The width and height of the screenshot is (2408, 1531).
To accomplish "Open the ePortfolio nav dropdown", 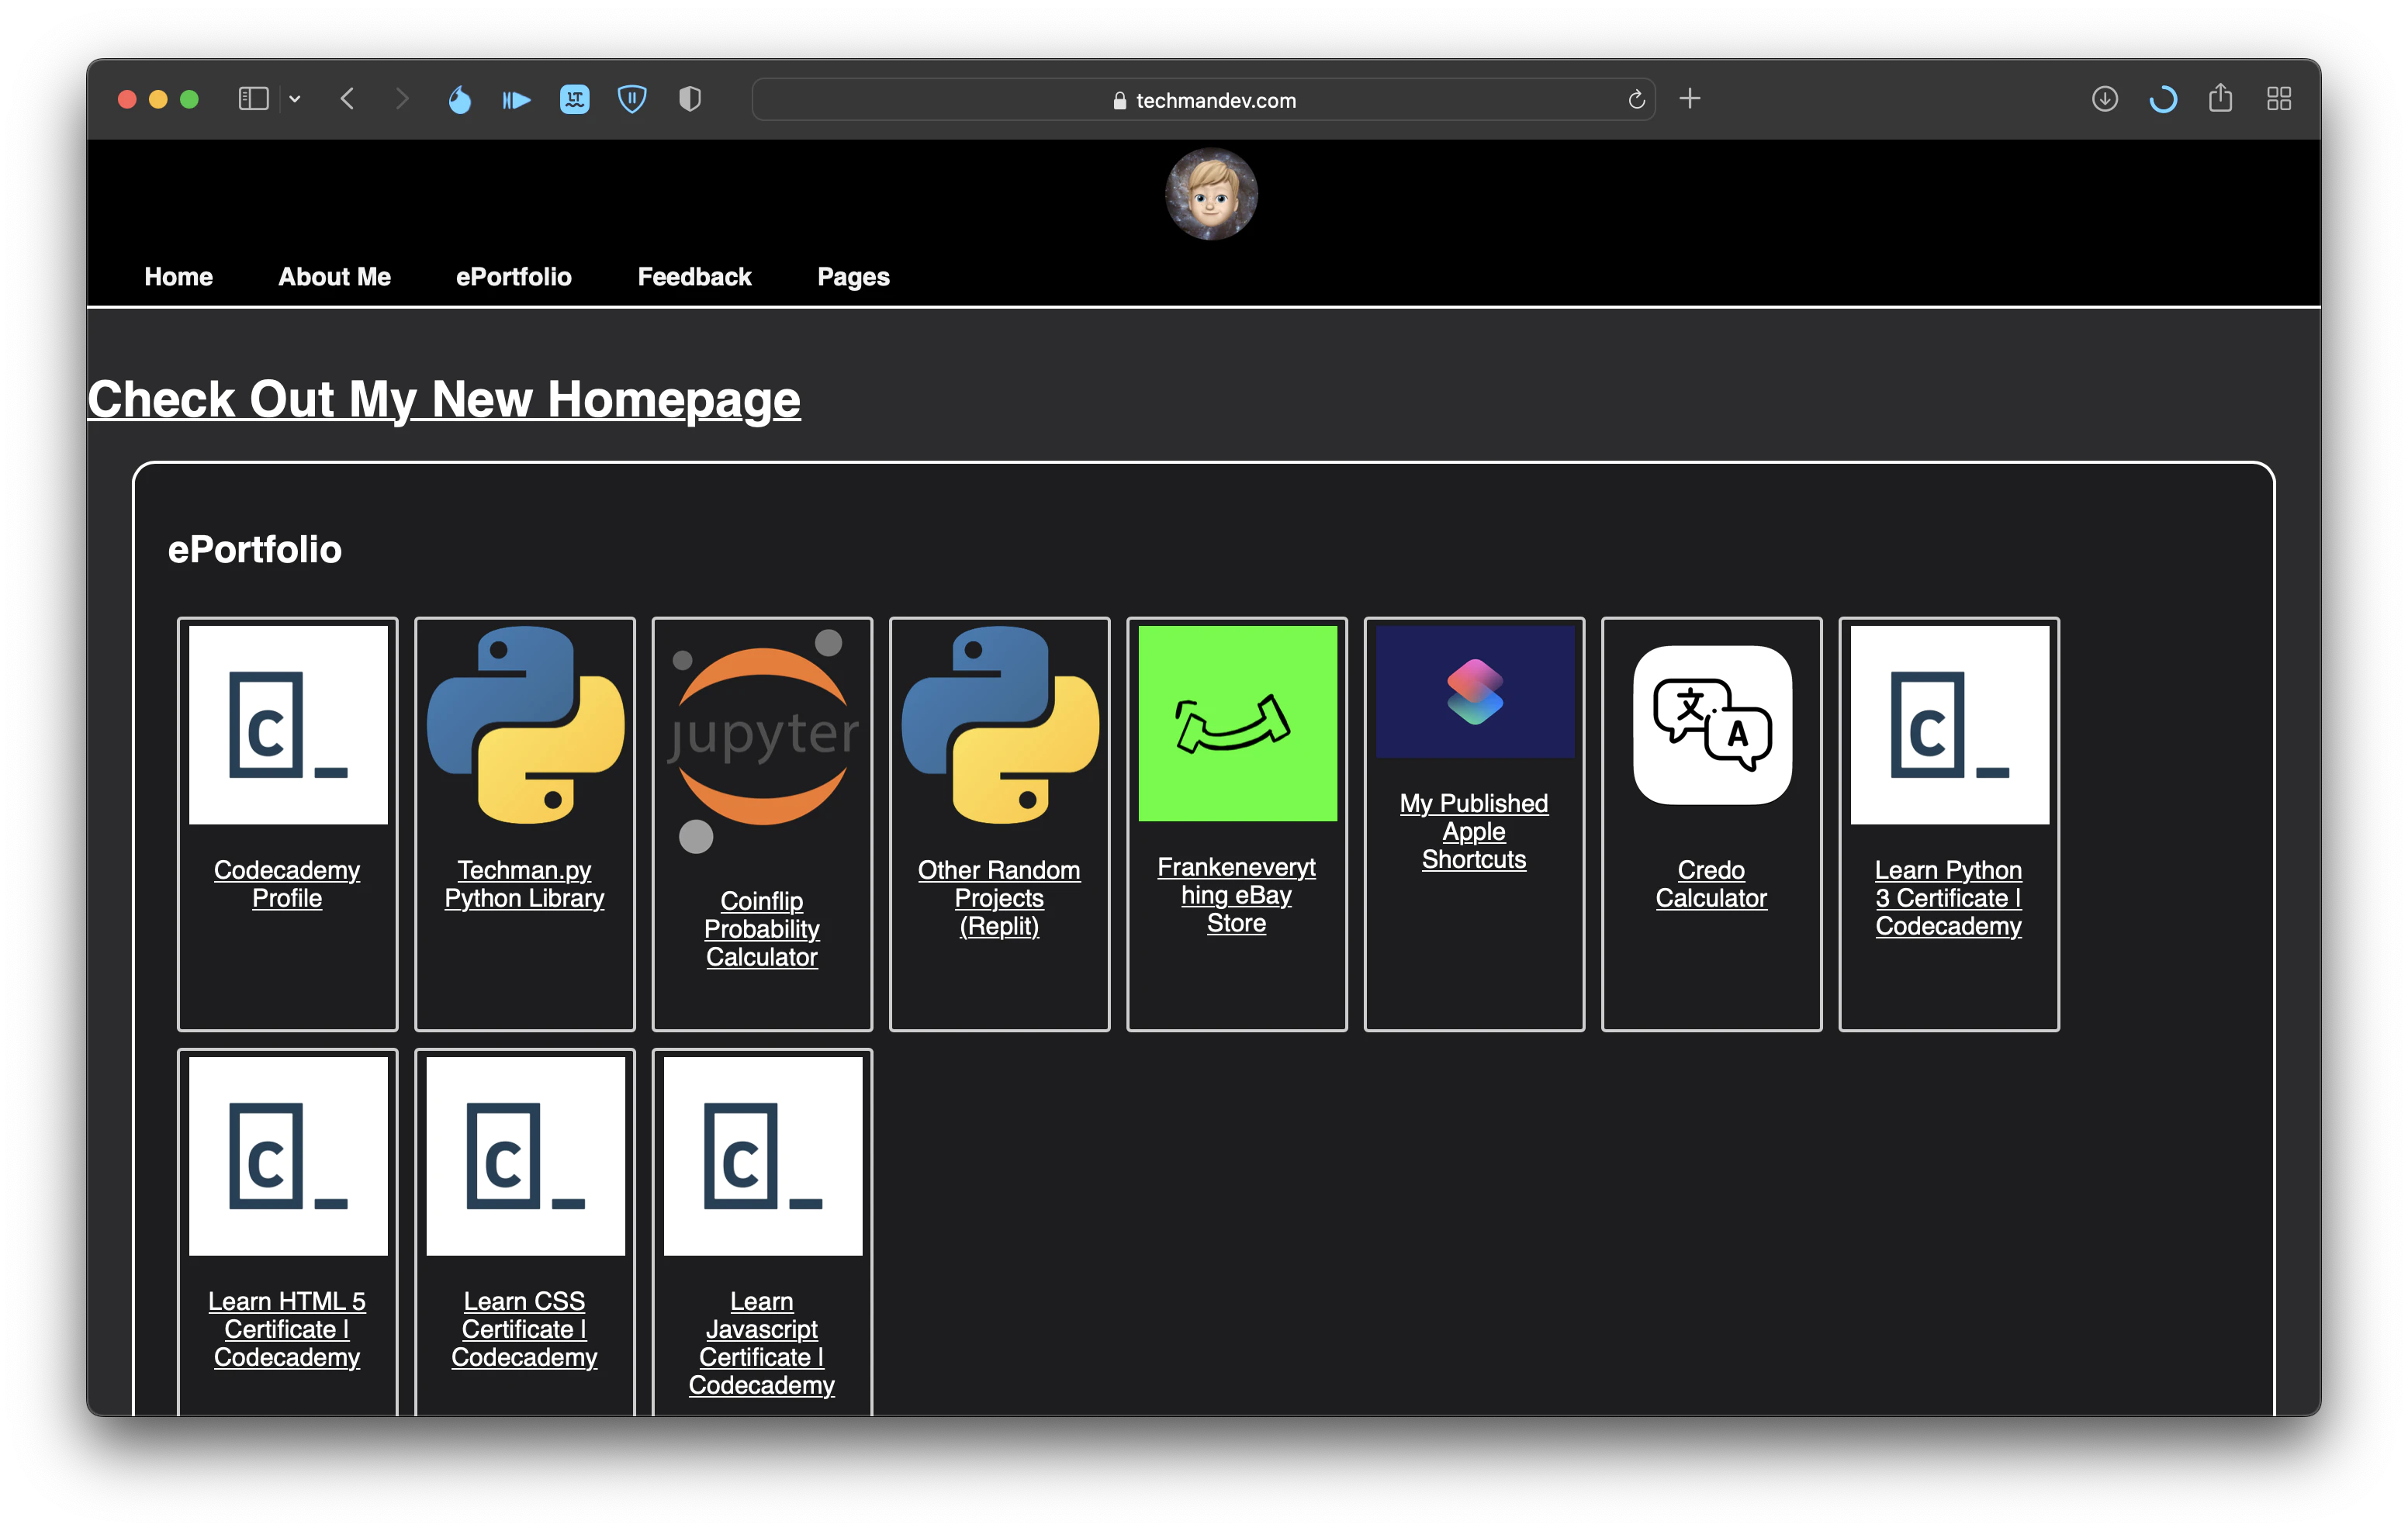I will pyautogui.click(x=513, y=277).
